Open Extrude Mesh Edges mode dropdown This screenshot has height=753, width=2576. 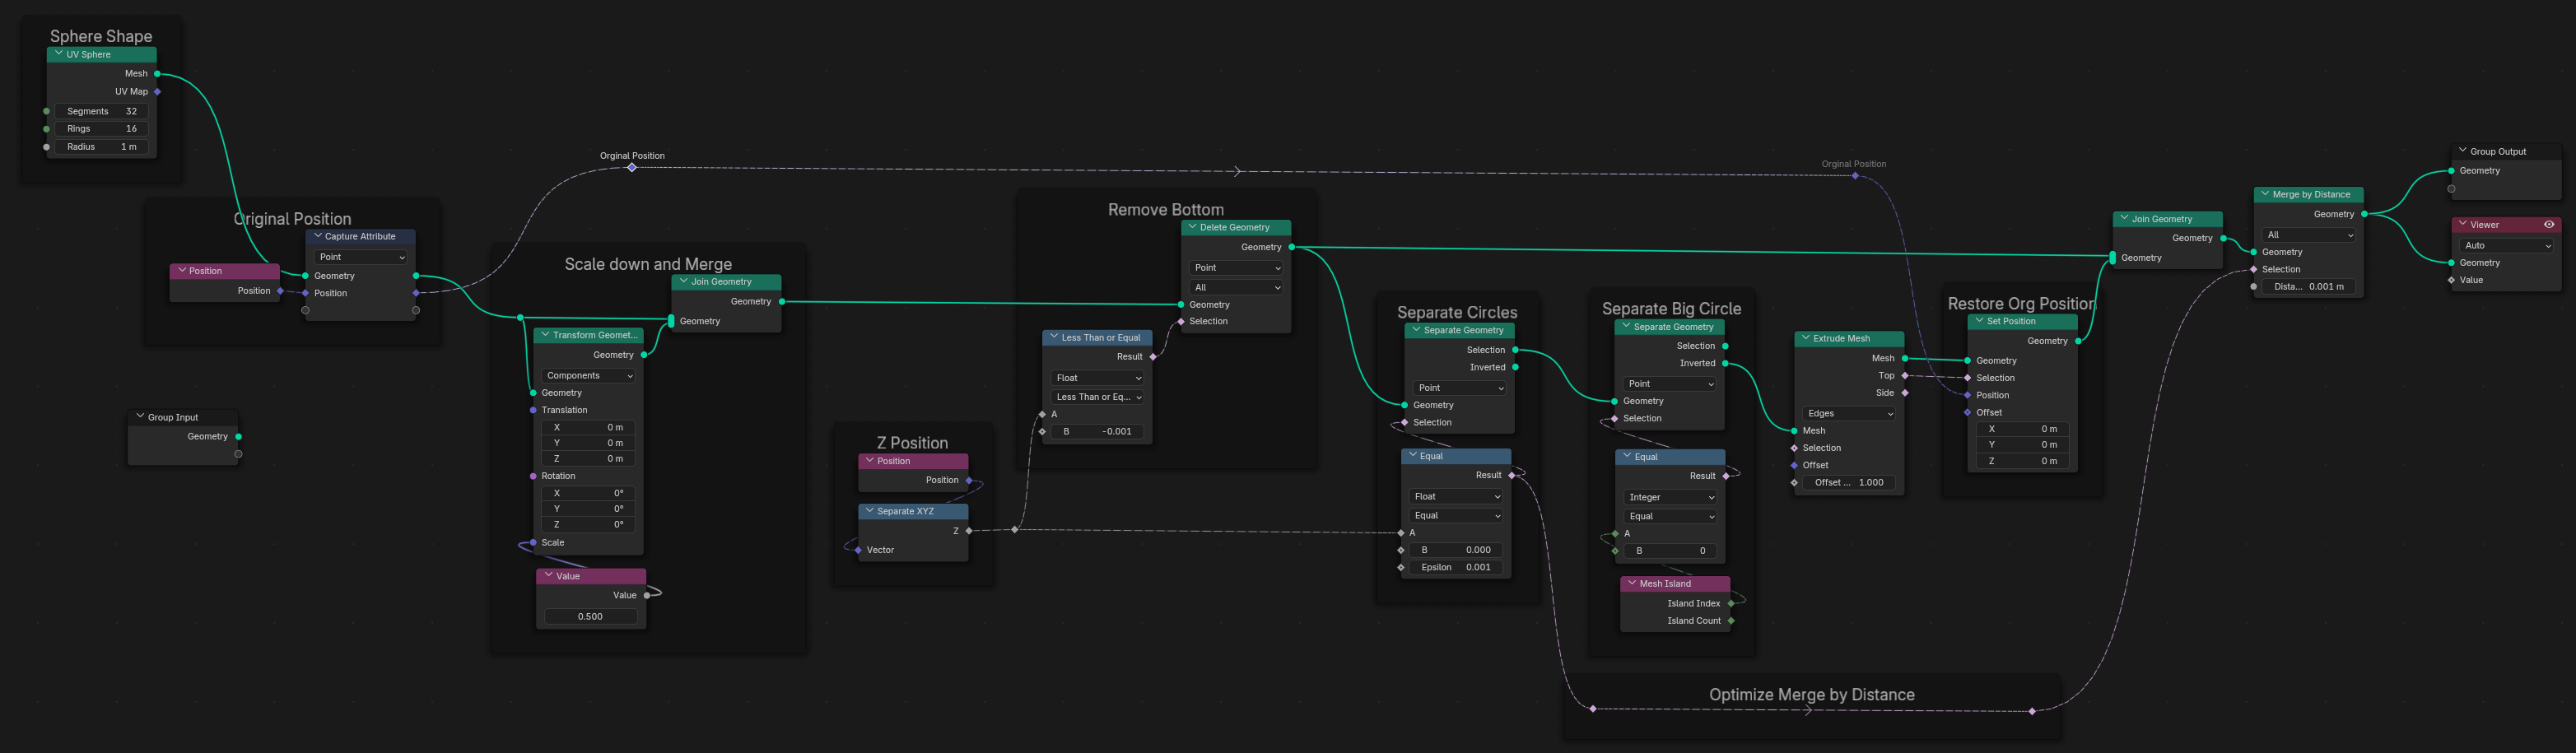tap(1849, 413)
